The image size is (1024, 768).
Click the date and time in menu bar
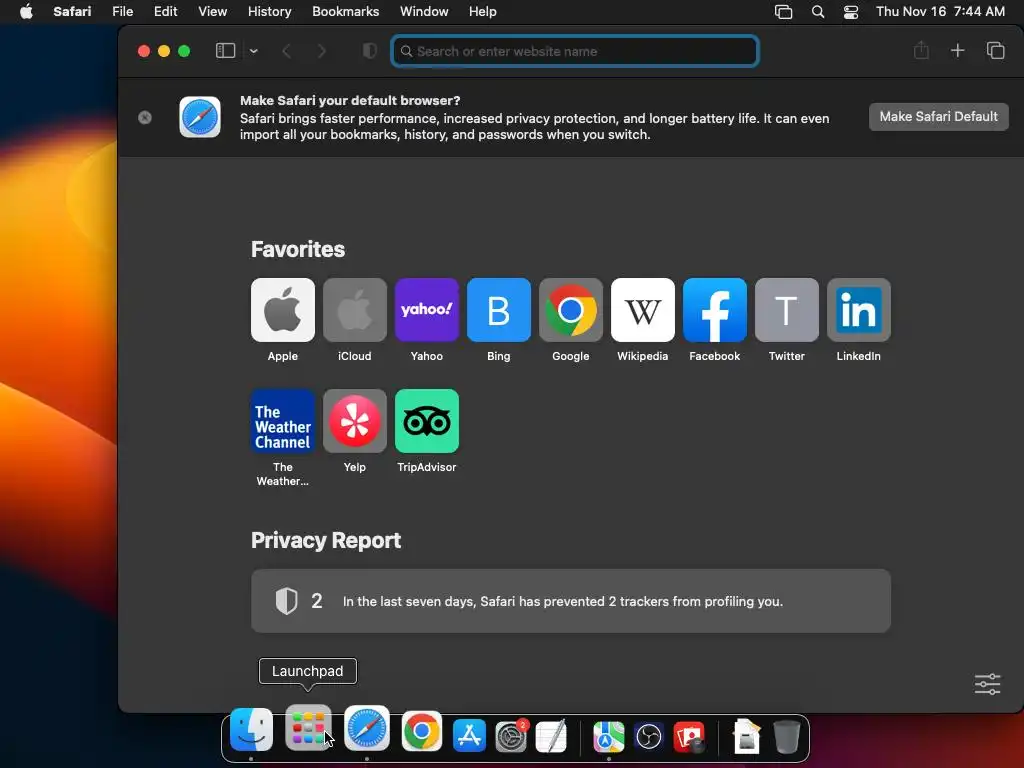(x=940, y=12)
